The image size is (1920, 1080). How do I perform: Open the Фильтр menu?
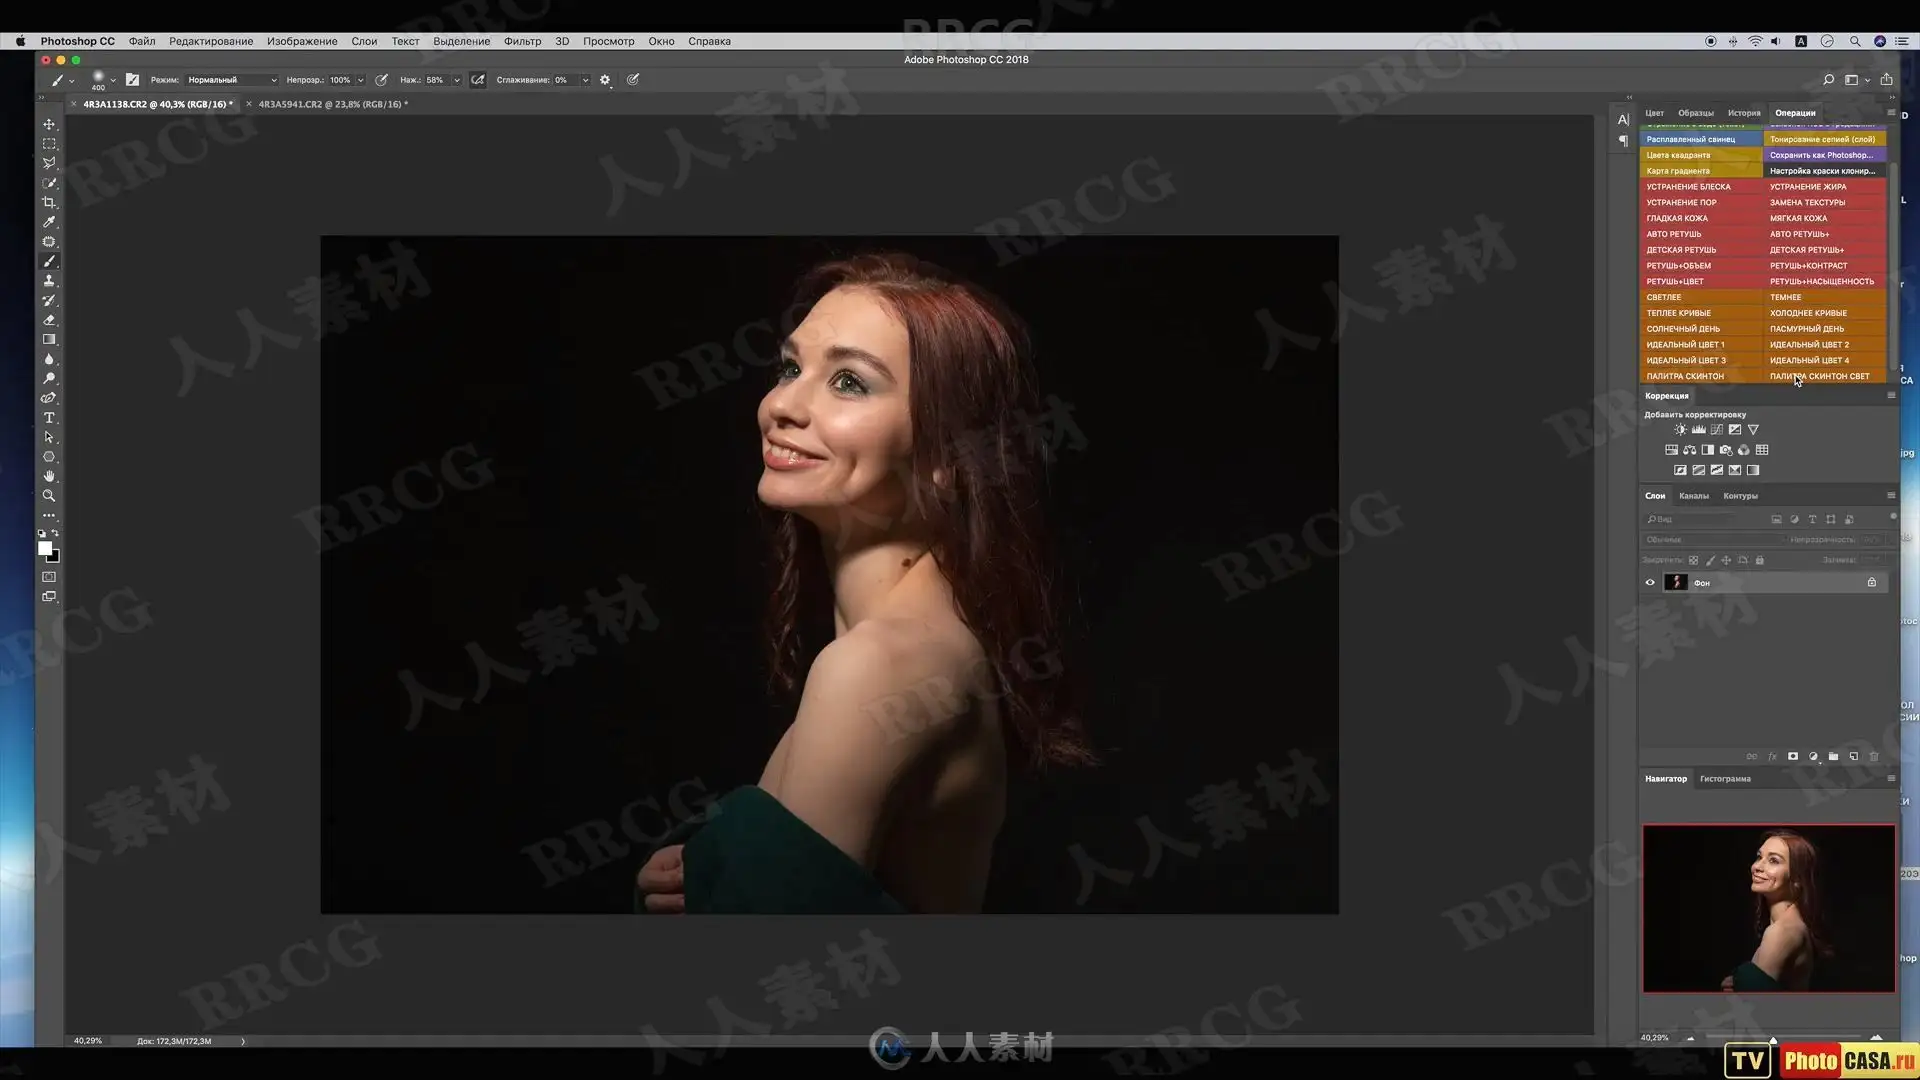(522, 41)
